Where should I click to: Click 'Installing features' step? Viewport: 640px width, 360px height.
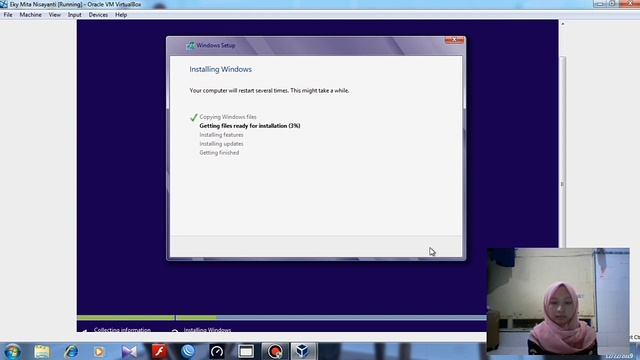pyautogui.click(x=221, y=135)
